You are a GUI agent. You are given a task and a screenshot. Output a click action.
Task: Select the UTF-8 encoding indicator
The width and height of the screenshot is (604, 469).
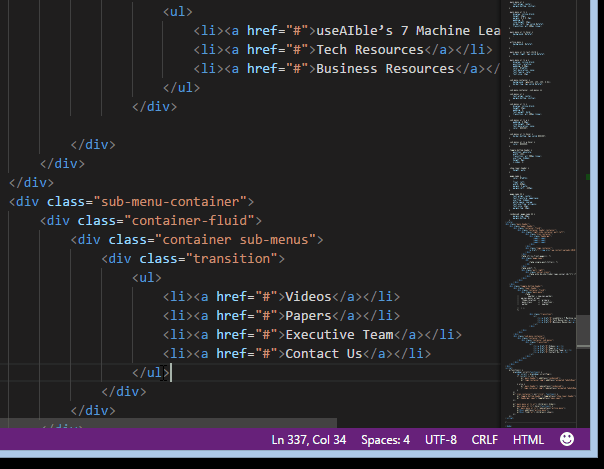[x=440, y=440]
